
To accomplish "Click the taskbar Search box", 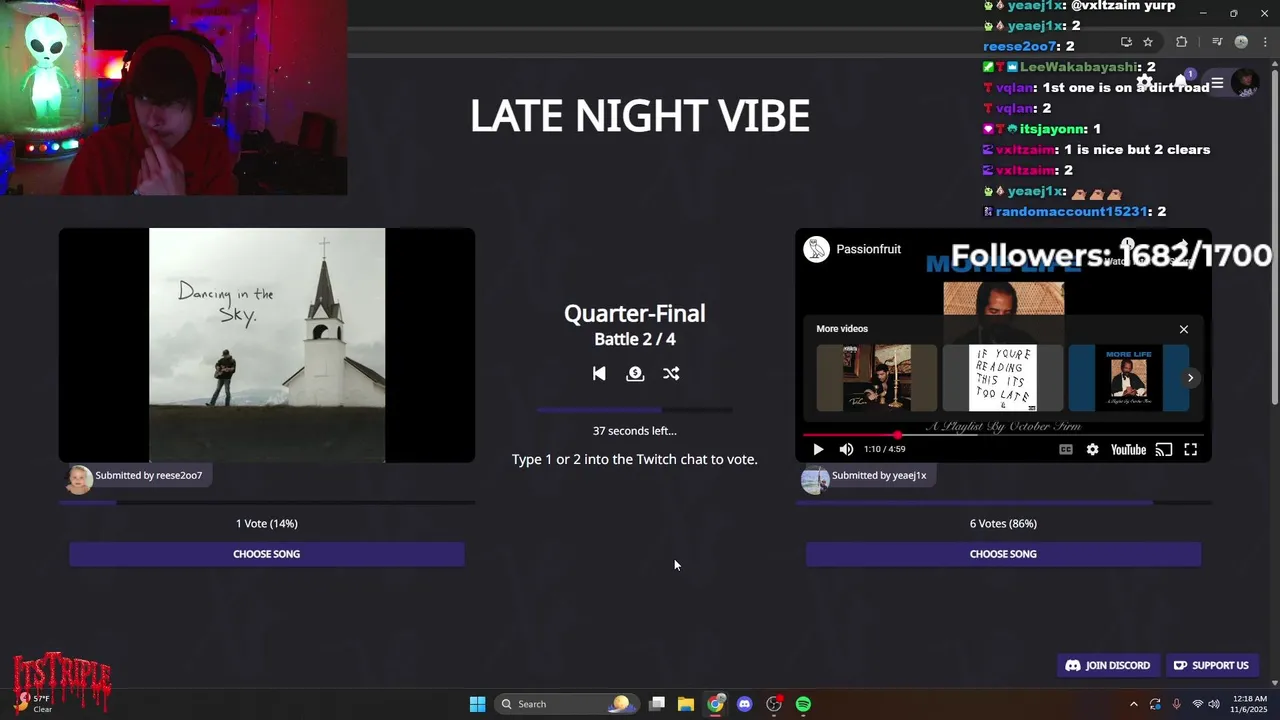I will [566, 704].
